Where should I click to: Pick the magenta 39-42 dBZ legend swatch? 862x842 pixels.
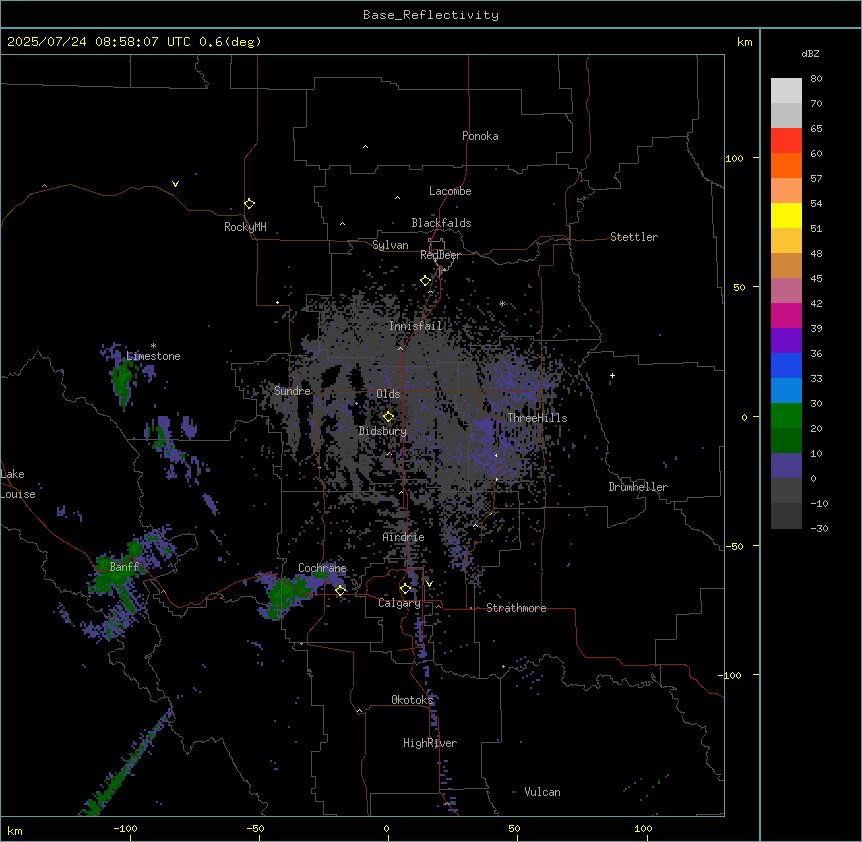point(786,315)
